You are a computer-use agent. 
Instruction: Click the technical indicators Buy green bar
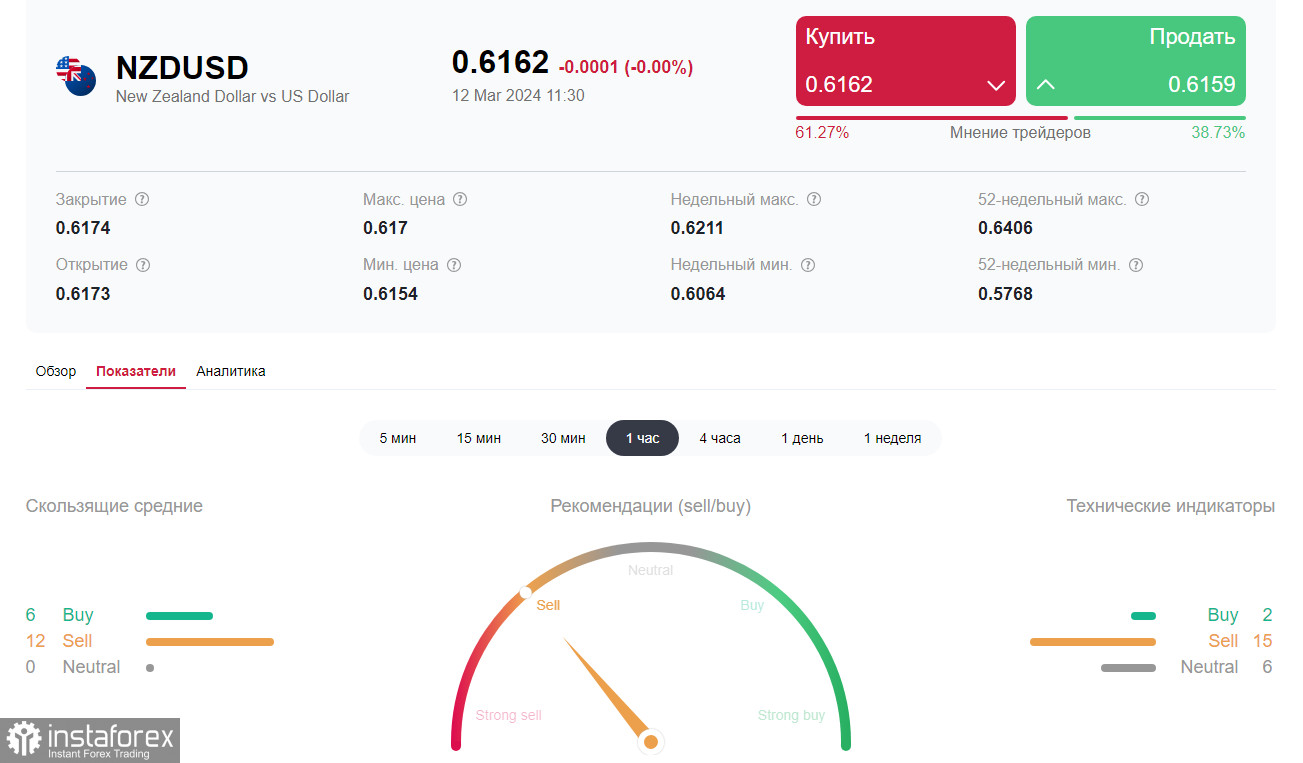pos(1143,616)
